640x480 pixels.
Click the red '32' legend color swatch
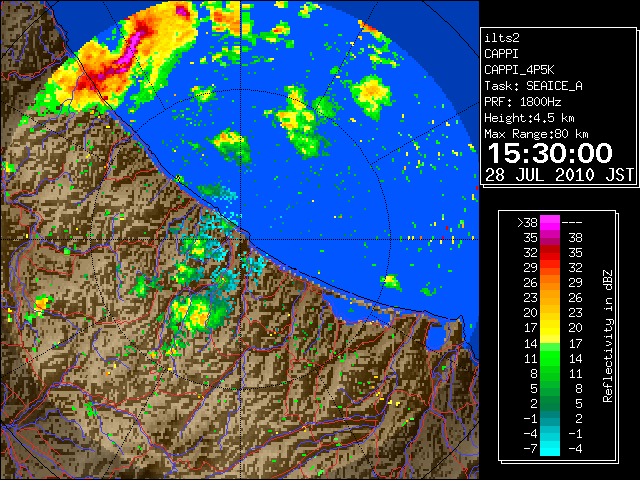click(550, 253)
